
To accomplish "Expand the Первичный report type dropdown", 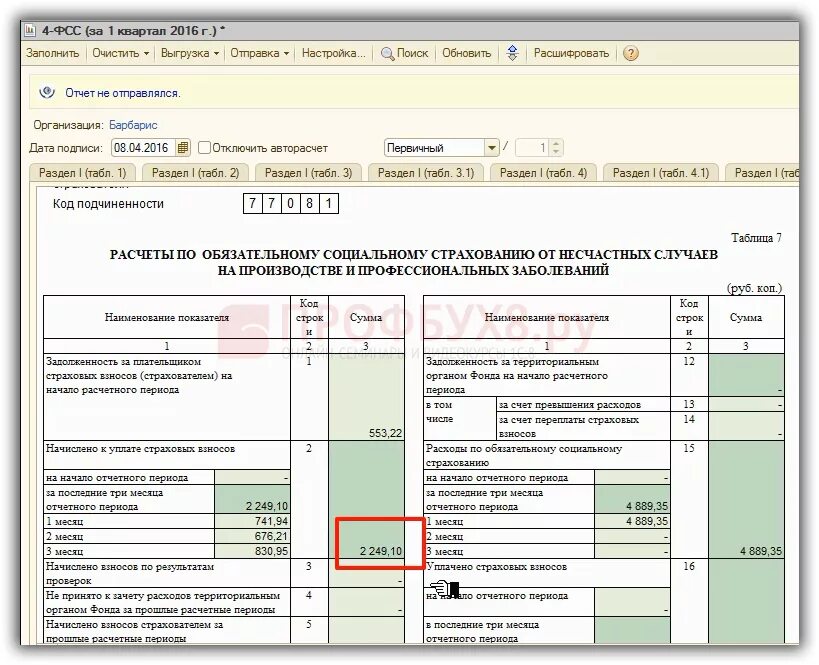I will click(x=491, y=148).
